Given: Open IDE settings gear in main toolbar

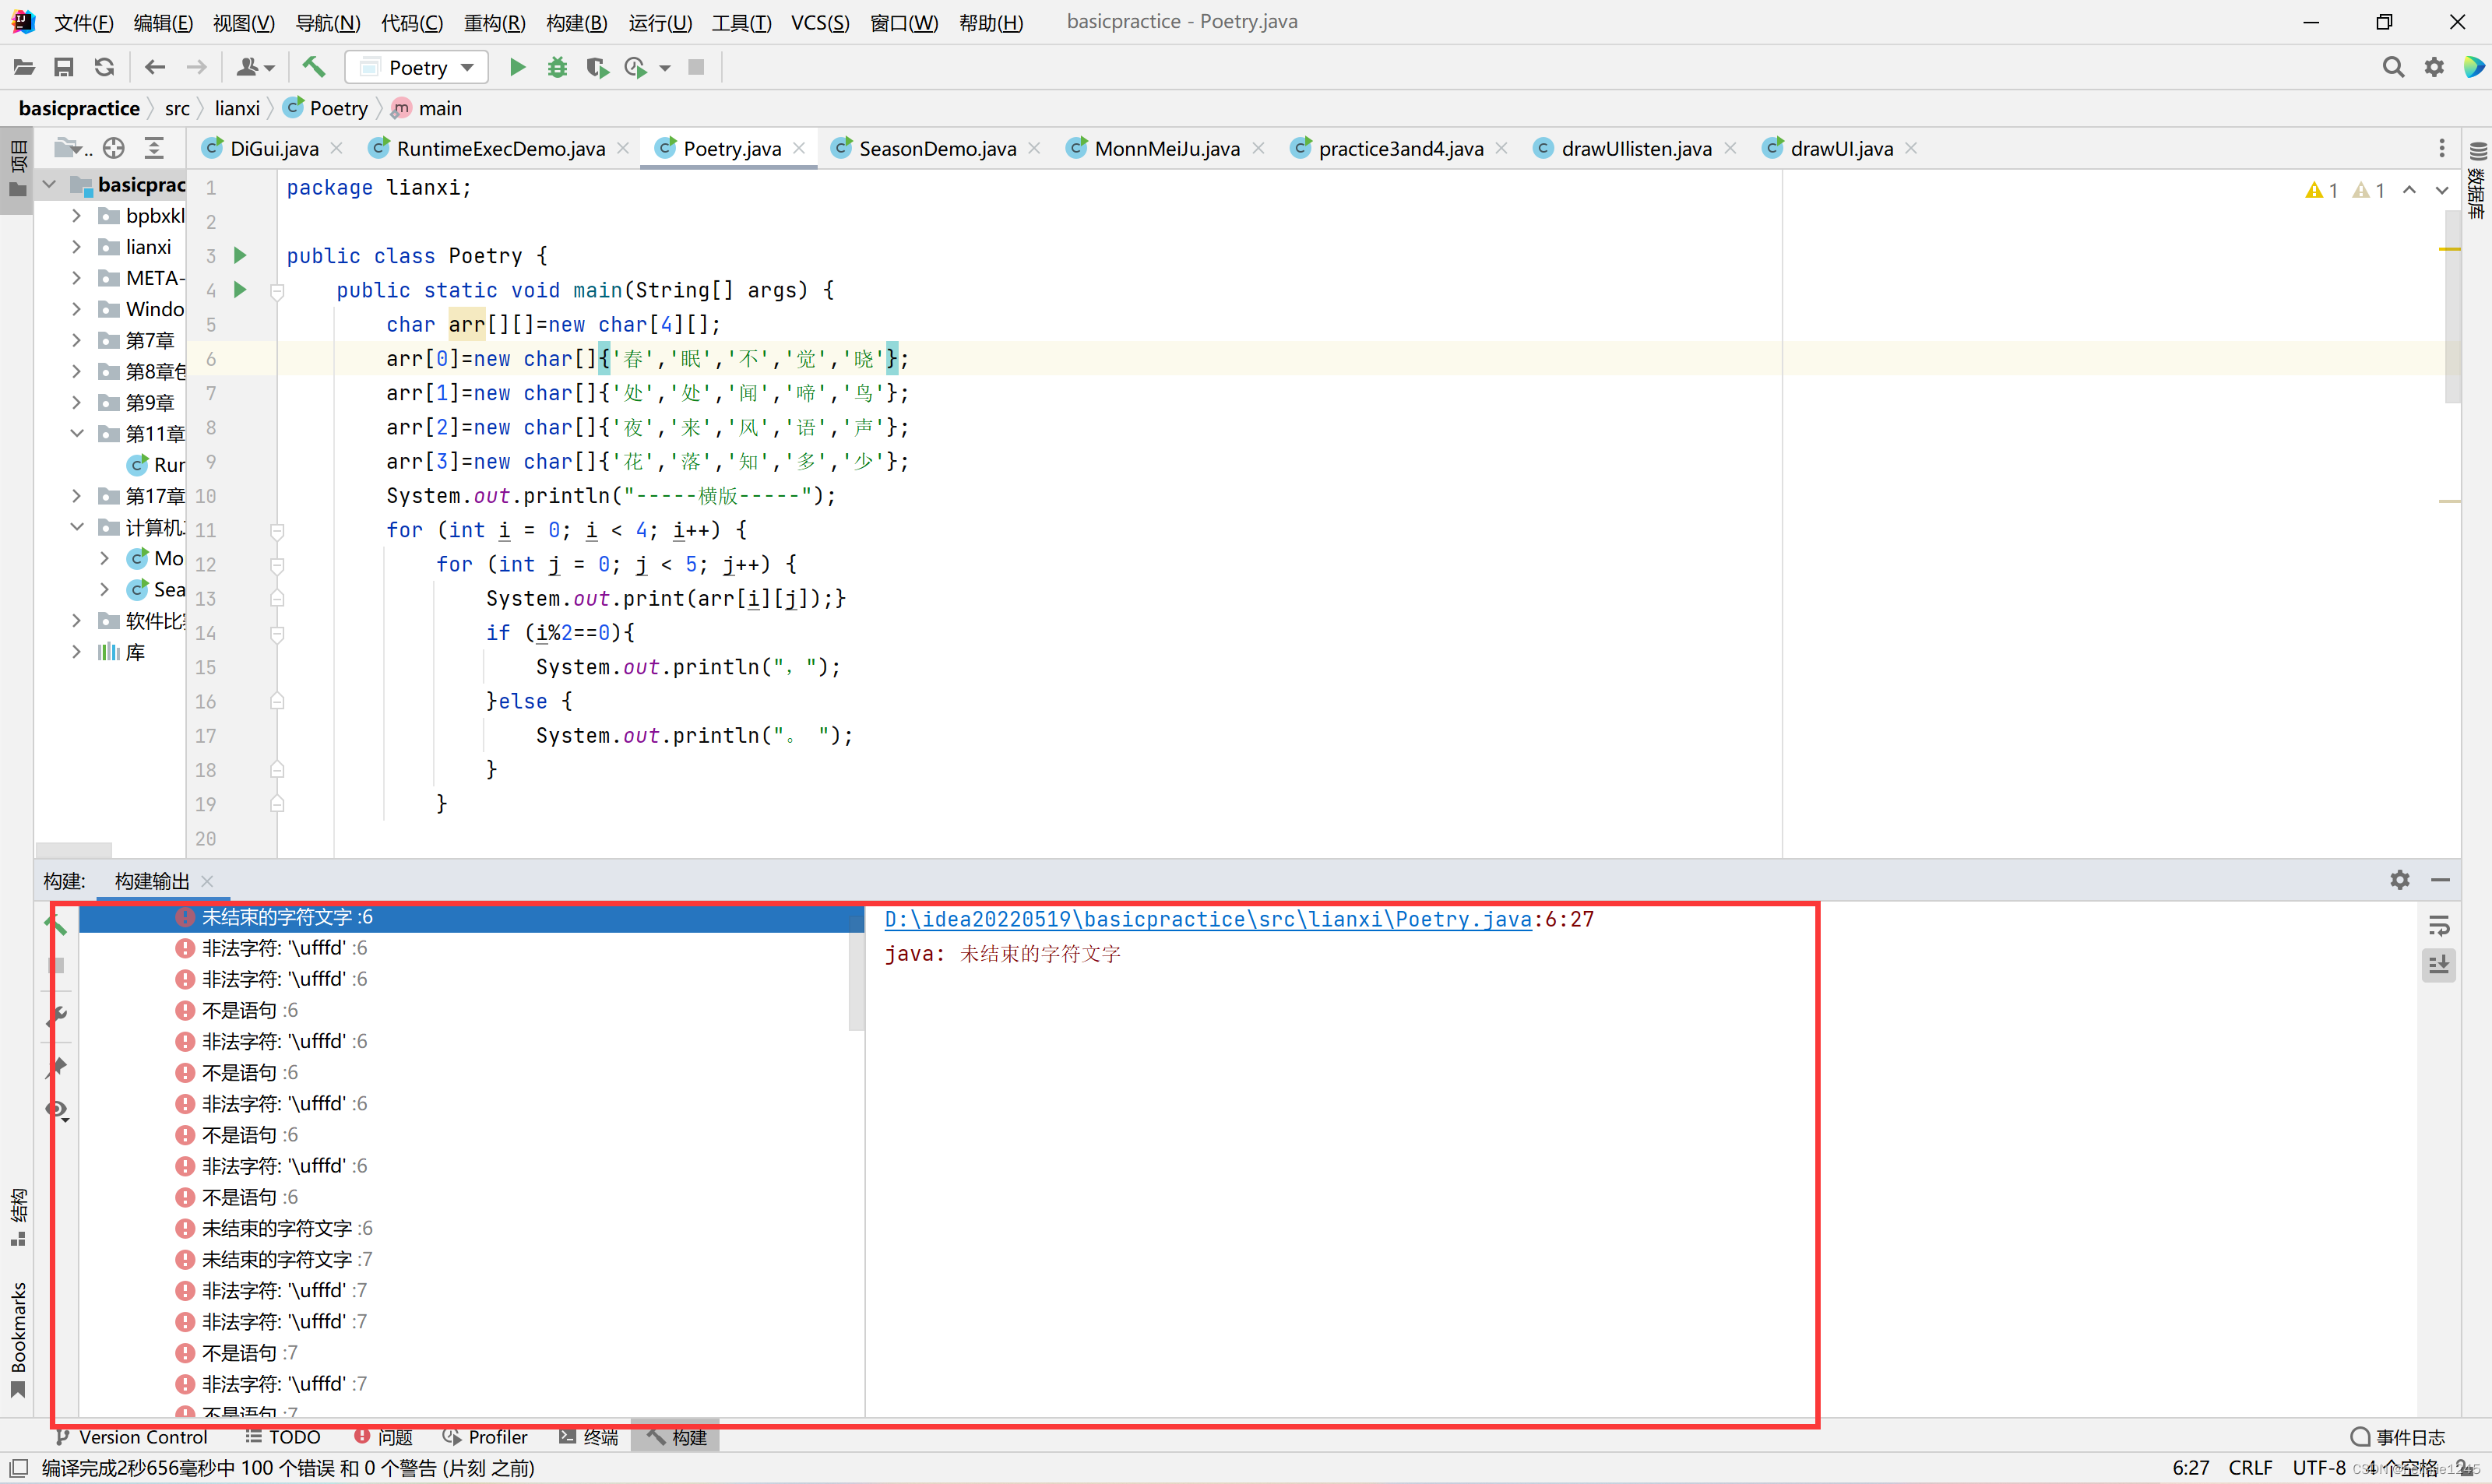Looking at the screenshot, I should point(2434,67).
